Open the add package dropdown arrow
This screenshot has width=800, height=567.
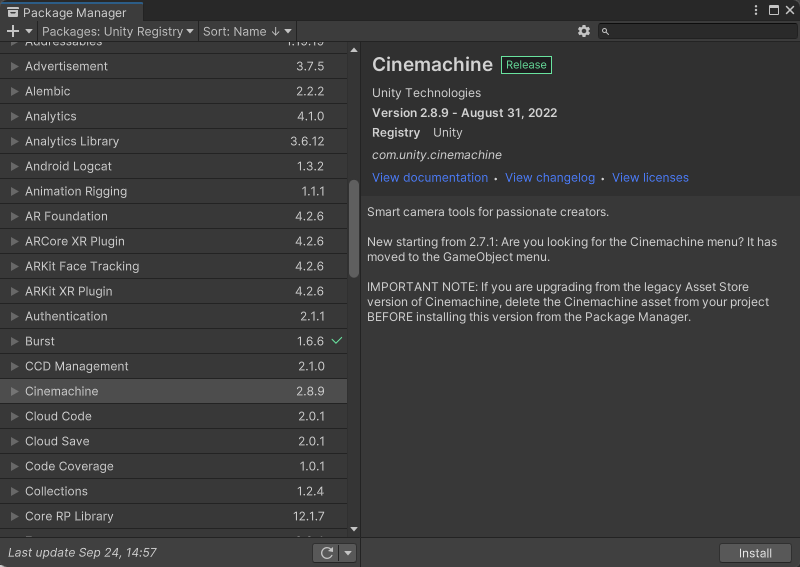pos(29,31)
